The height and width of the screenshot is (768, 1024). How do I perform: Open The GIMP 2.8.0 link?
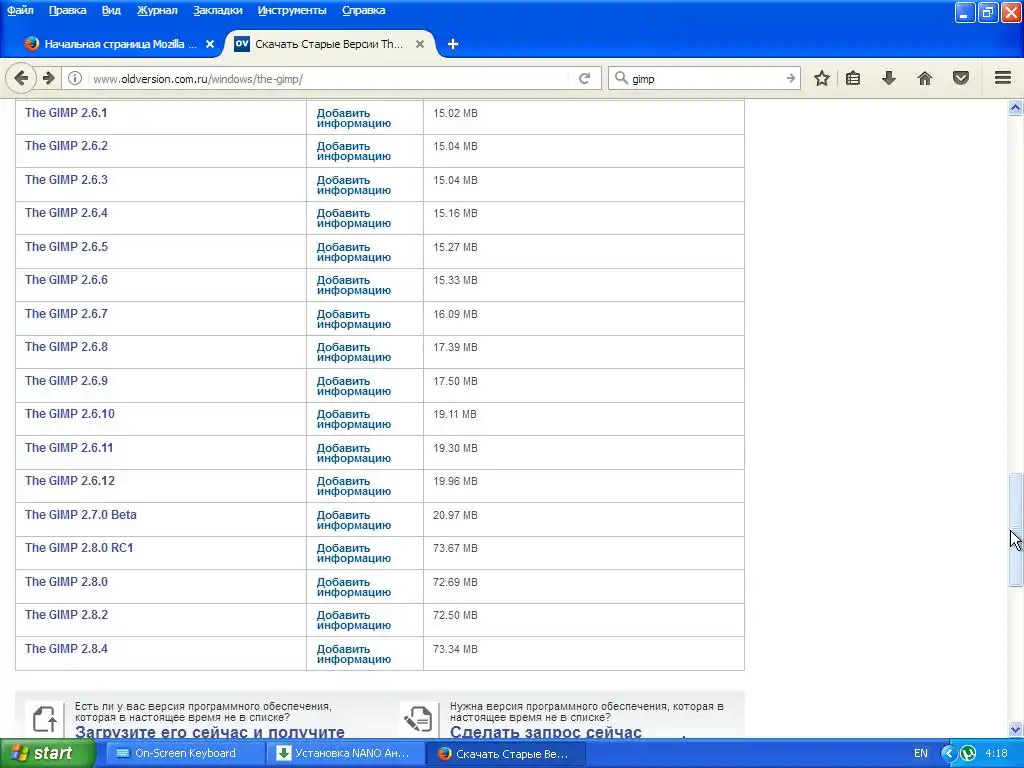point(66,582)
